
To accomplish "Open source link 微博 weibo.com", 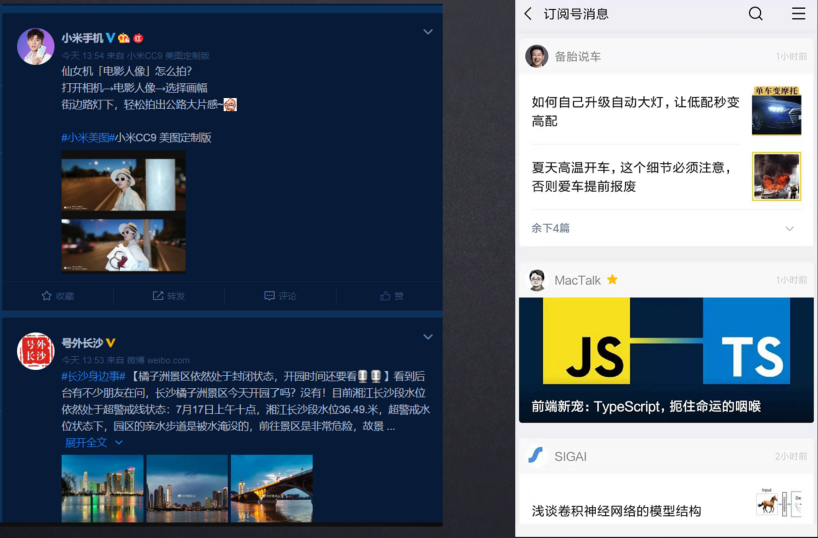I will click(158, 360).
